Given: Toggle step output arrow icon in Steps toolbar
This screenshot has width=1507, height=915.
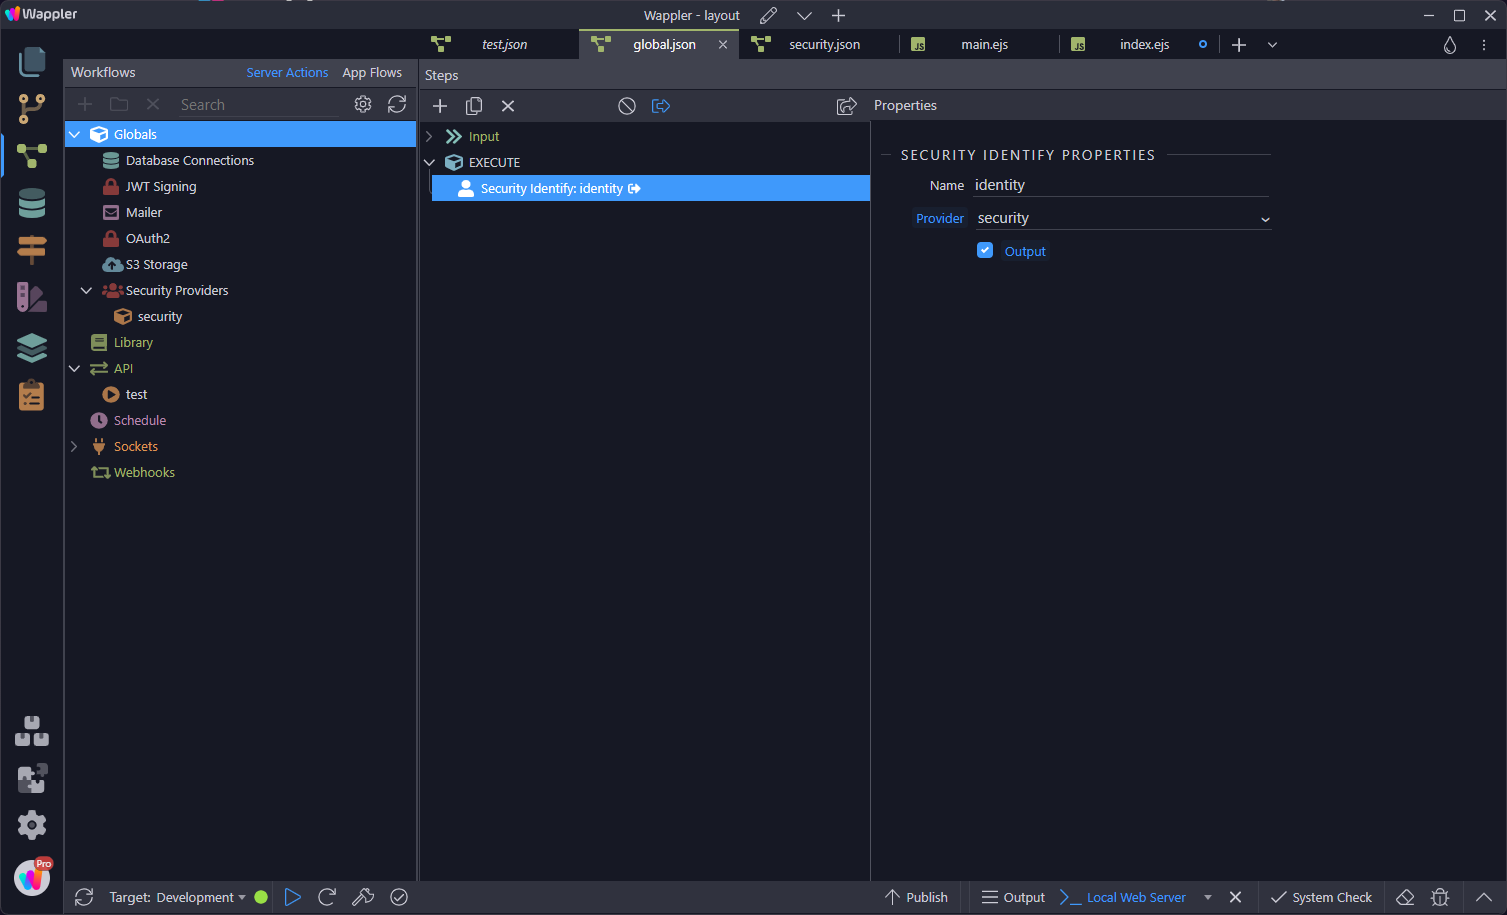Looking at the screenshot, I should [661, 106].
